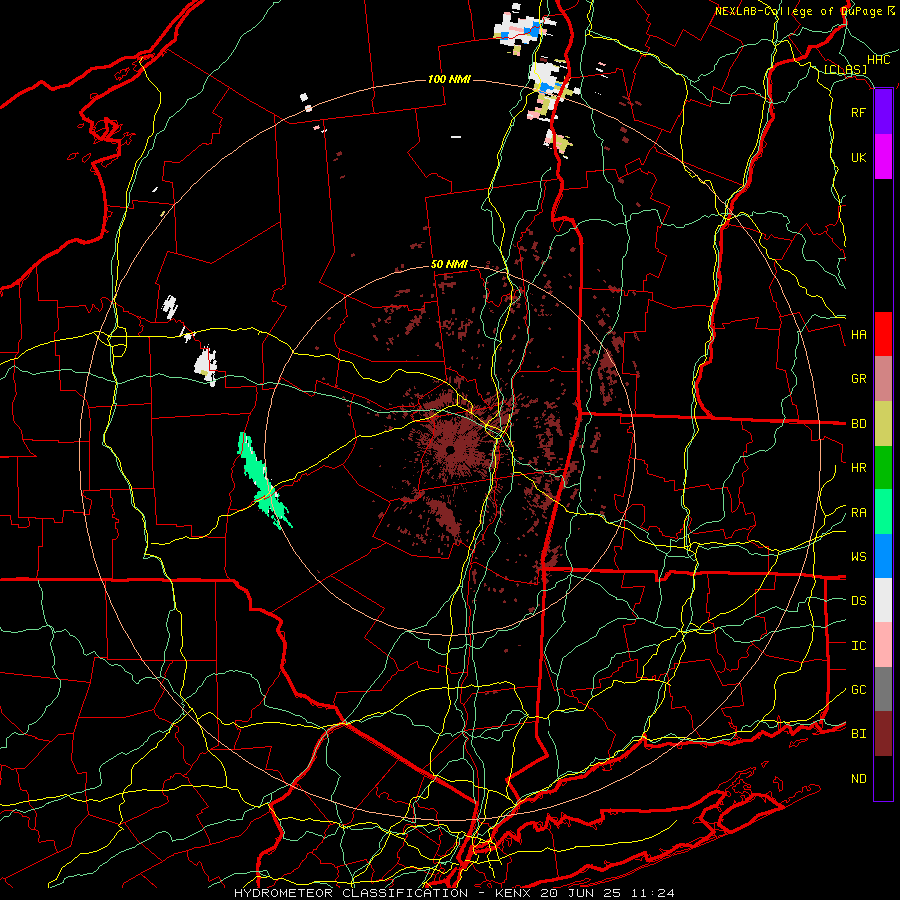This screenshot has width=900, height=900.
Task: Click the "DS" legend label
Action: click(858, 601)
